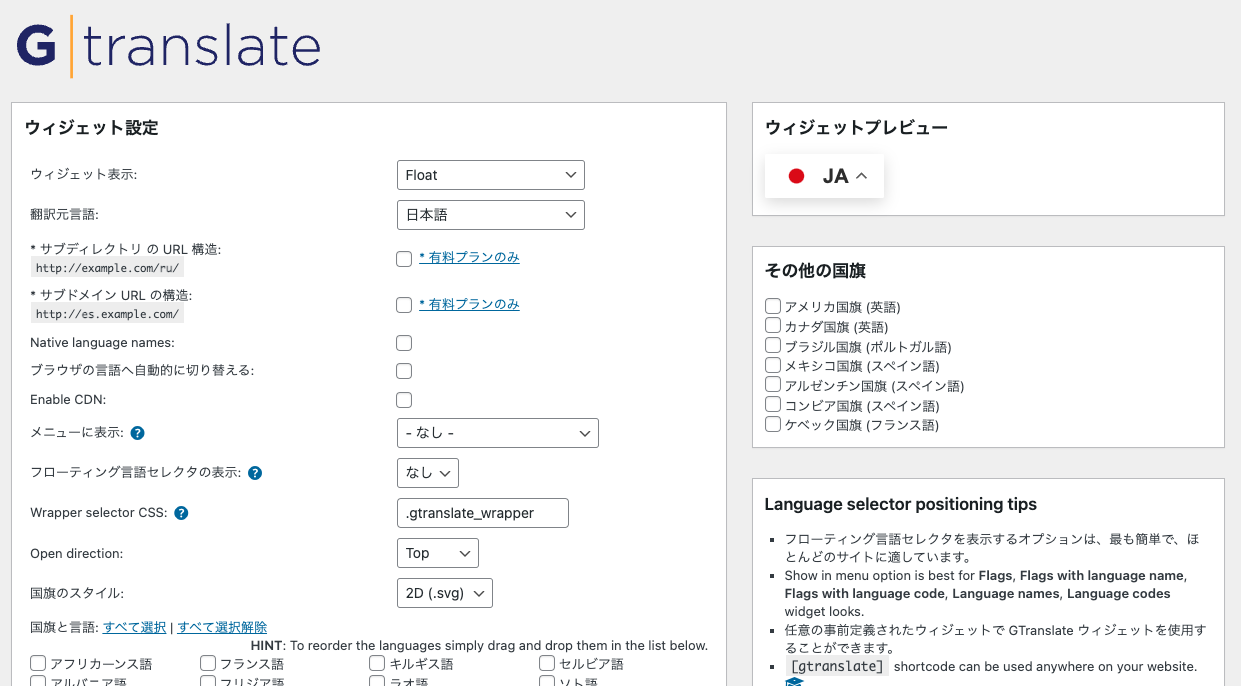
Task: Click help icon next to Wrapper selector CSS
Action: (181, 513)
